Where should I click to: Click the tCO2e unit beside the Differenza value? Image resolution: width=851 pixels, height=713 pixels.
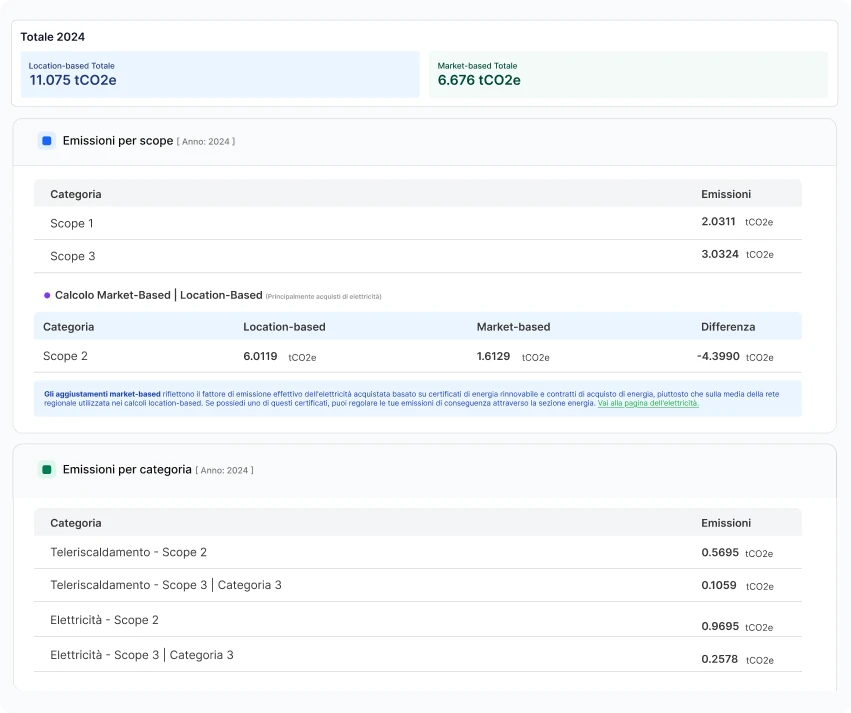(758, 358)
